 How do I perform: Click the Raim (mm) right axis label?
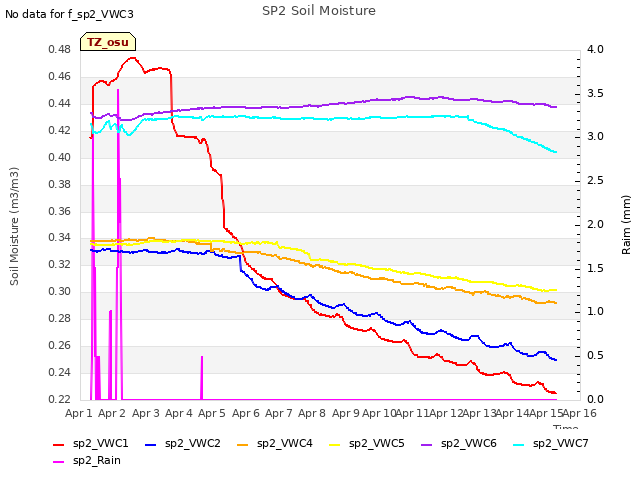click(x=626, y=225)
